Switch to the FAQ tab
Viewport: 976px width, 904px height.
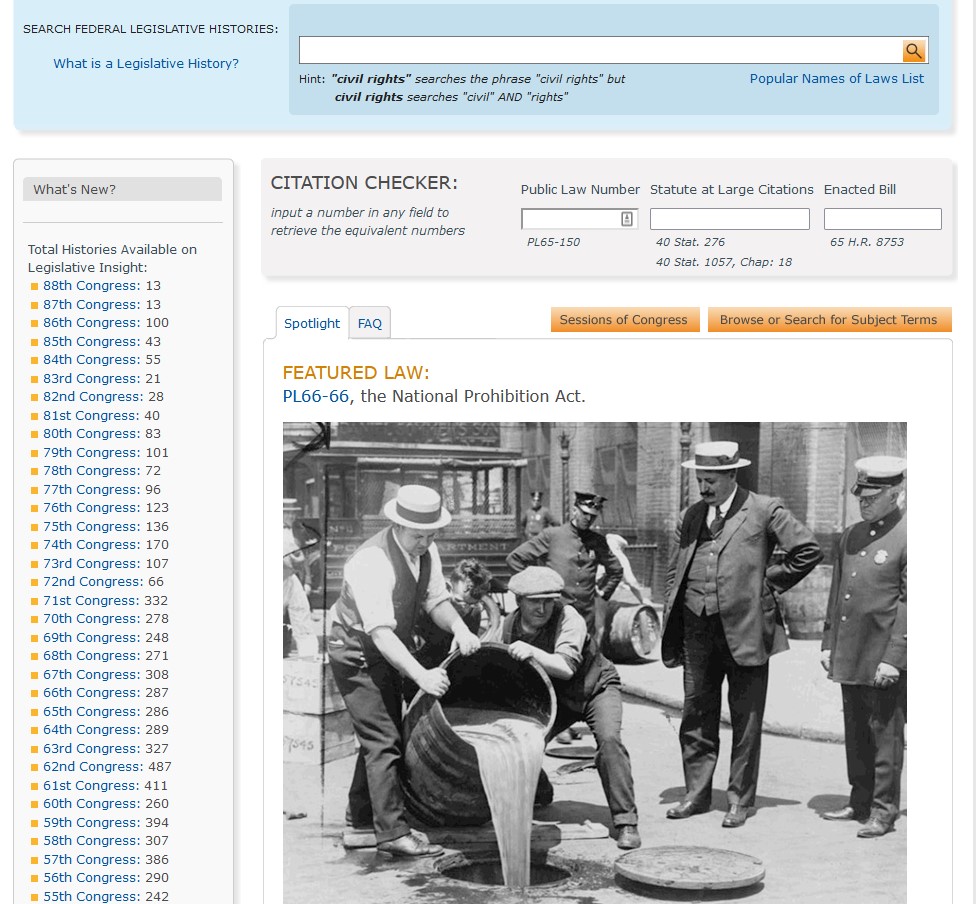click(369, 322)
